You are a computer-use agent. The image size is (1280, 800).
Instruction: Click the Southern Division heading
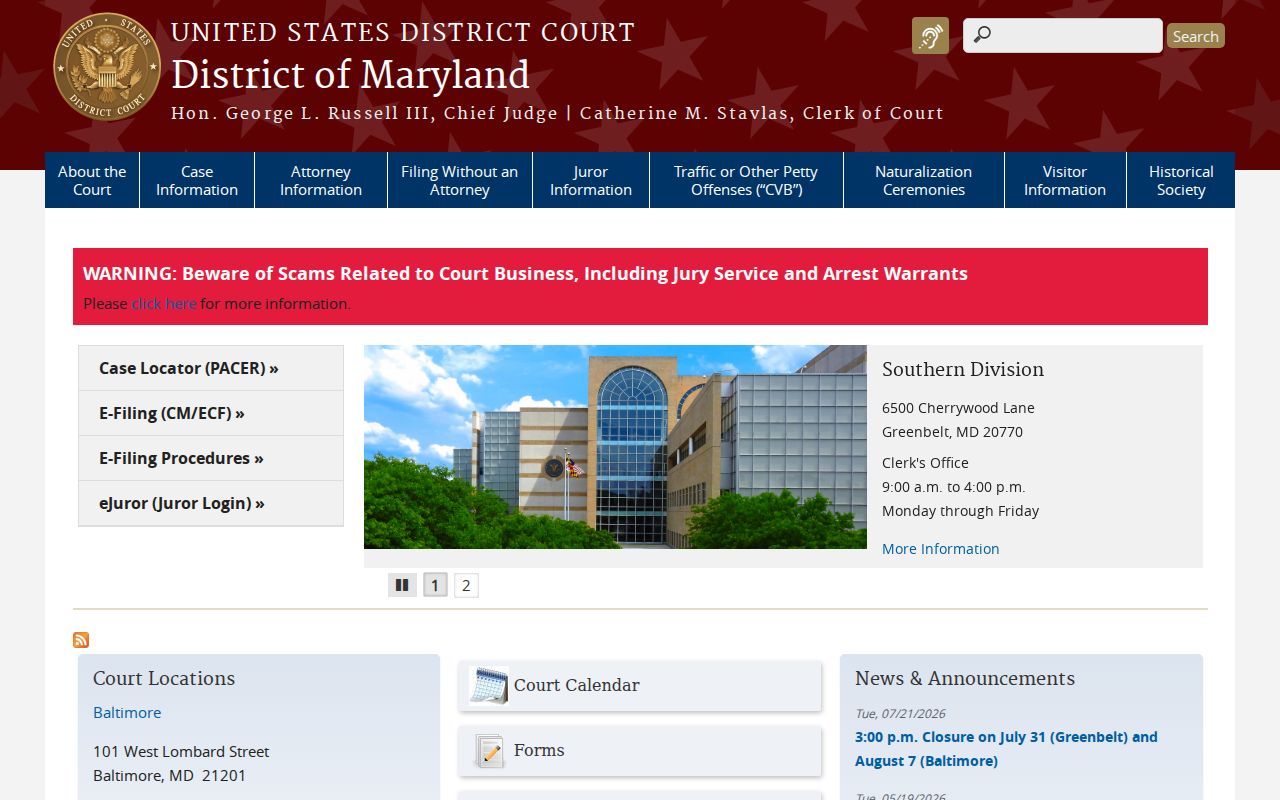pyautogui.click(x=963, y=369)
